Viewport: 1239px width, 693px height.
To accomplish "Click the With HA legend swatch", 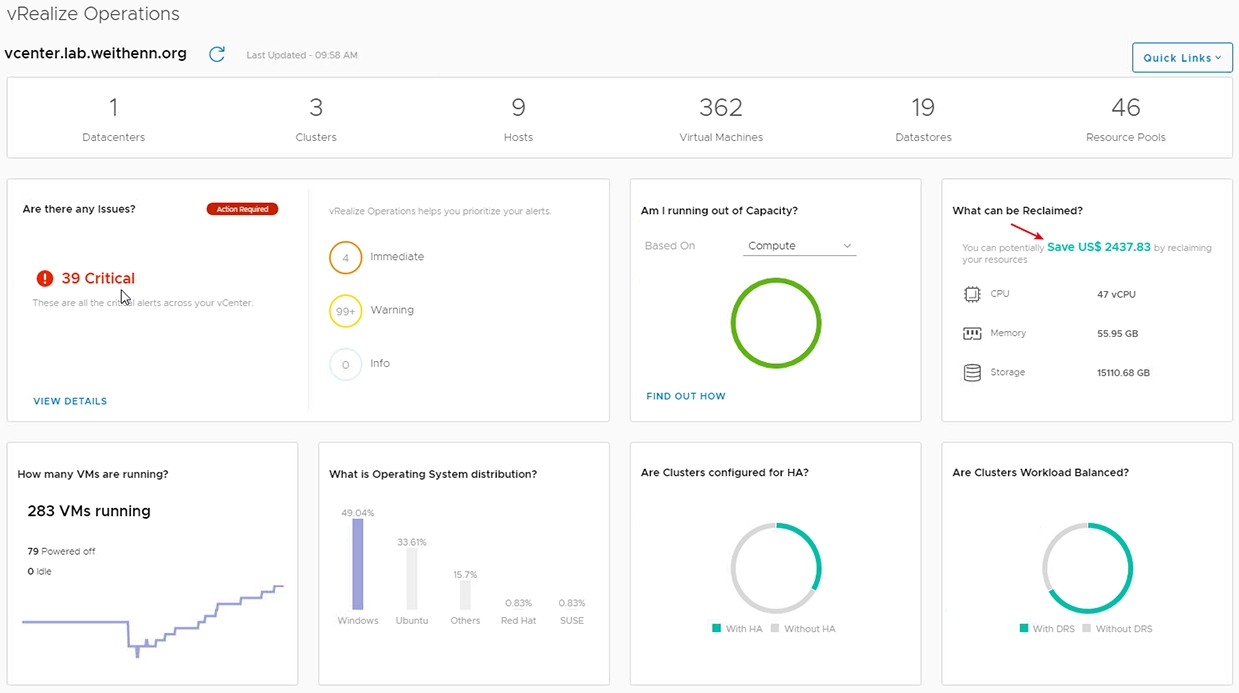I will 716,628.
